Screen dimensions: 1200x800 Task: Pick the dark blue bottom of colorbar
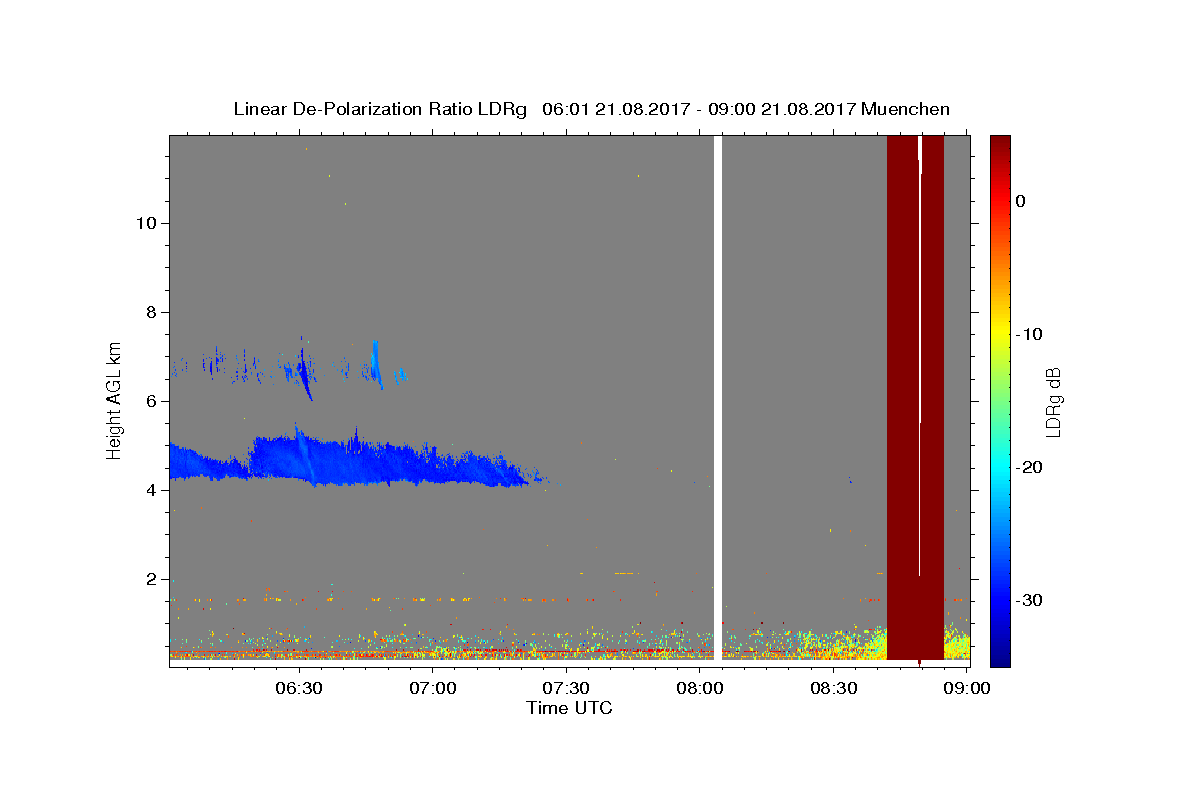tap(1000, 658)
